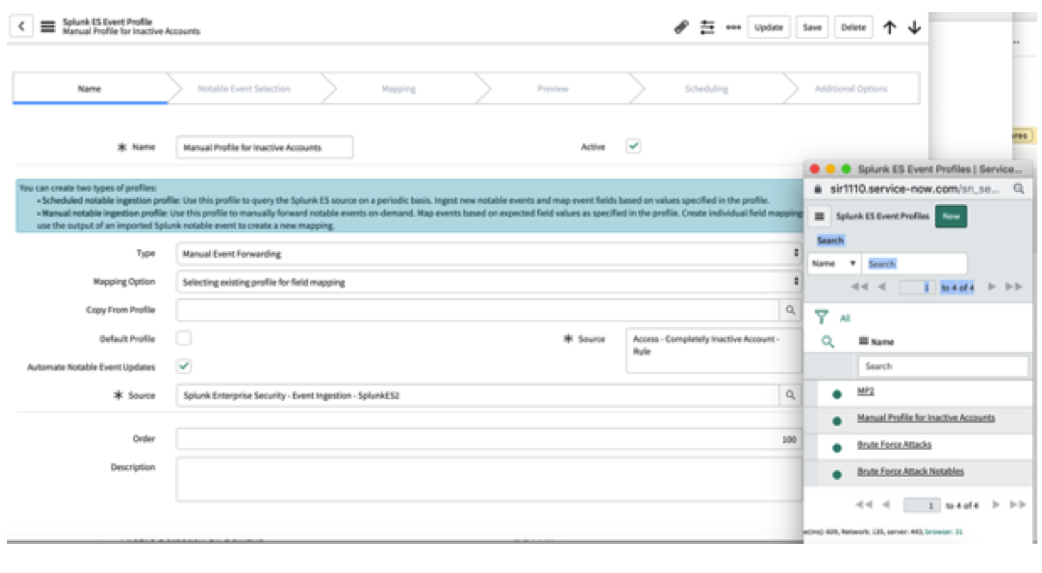Go to next page in top pager
1042x573 pixels.
pyautogui.click(x=991, y=286)
